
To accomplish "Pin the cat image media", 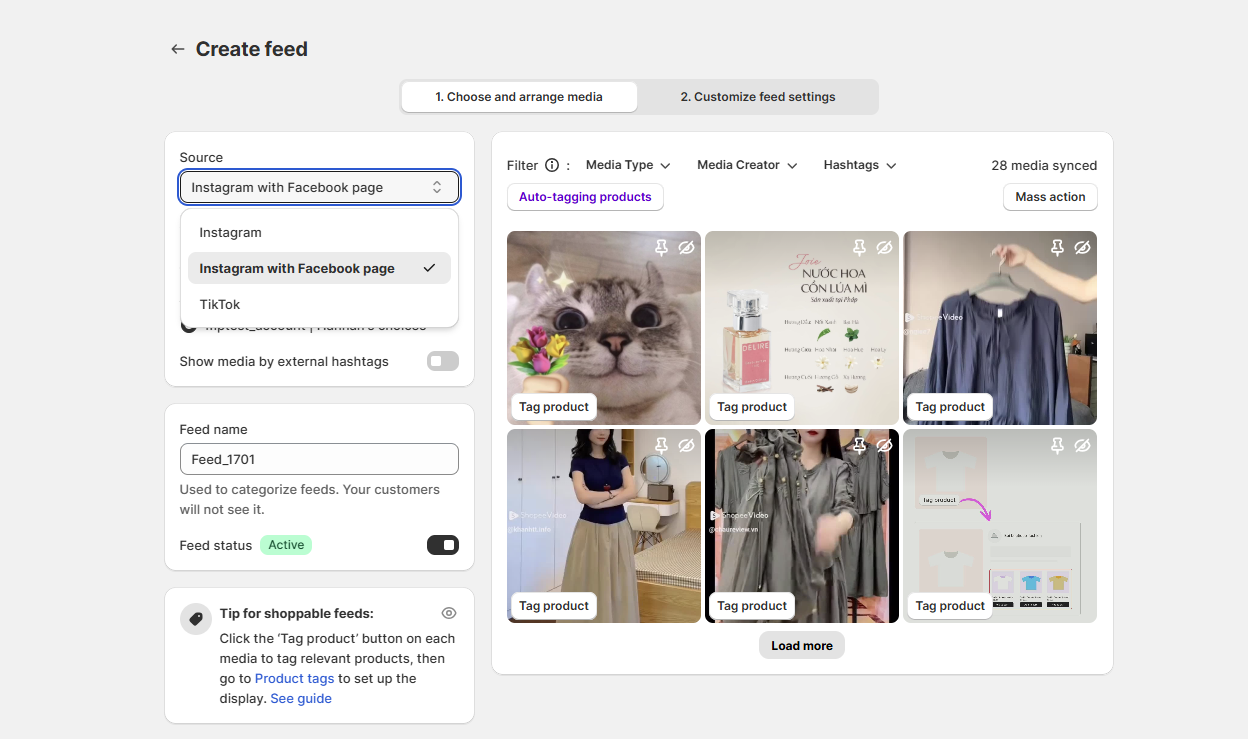I will tap(661, 247).
